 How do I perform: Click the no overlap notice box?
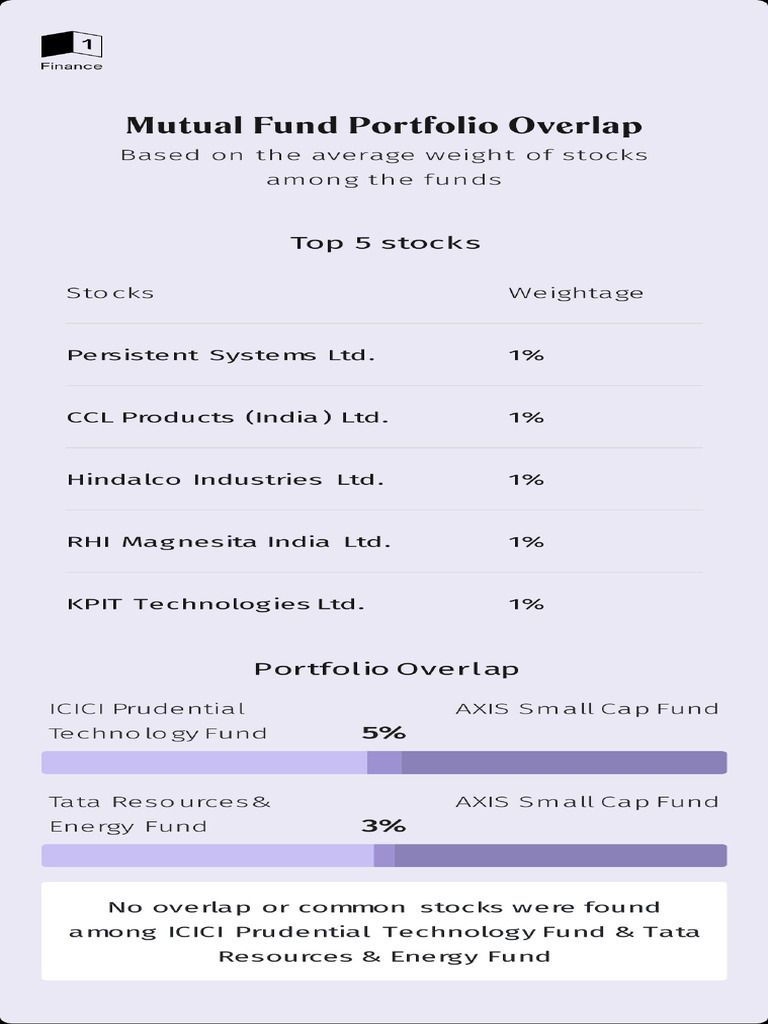coord(384,931)
